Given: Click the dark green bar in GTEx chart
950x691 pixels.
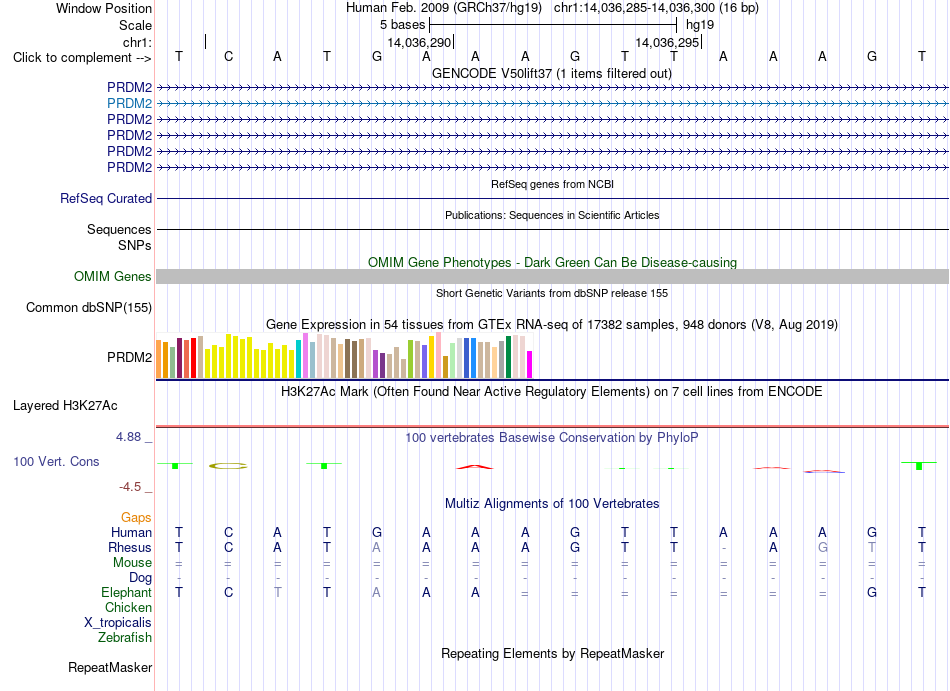Looking at the screenshot, I should (x=508, y=357).
